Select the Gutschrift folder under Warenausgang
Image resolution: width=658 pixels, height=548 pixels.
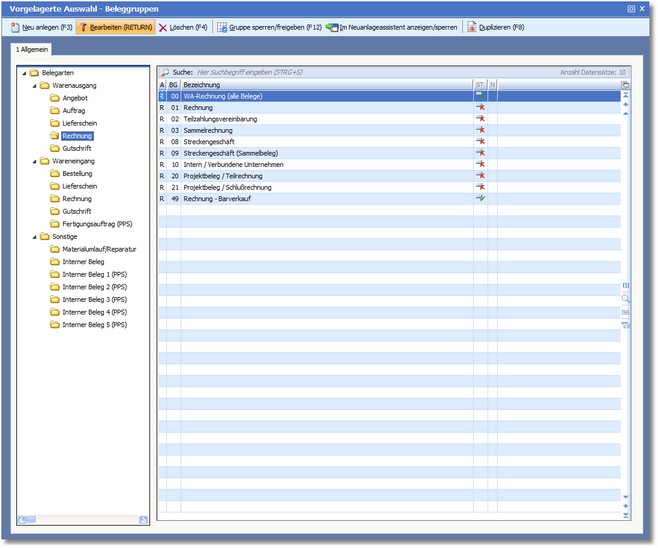click(76, 148)
